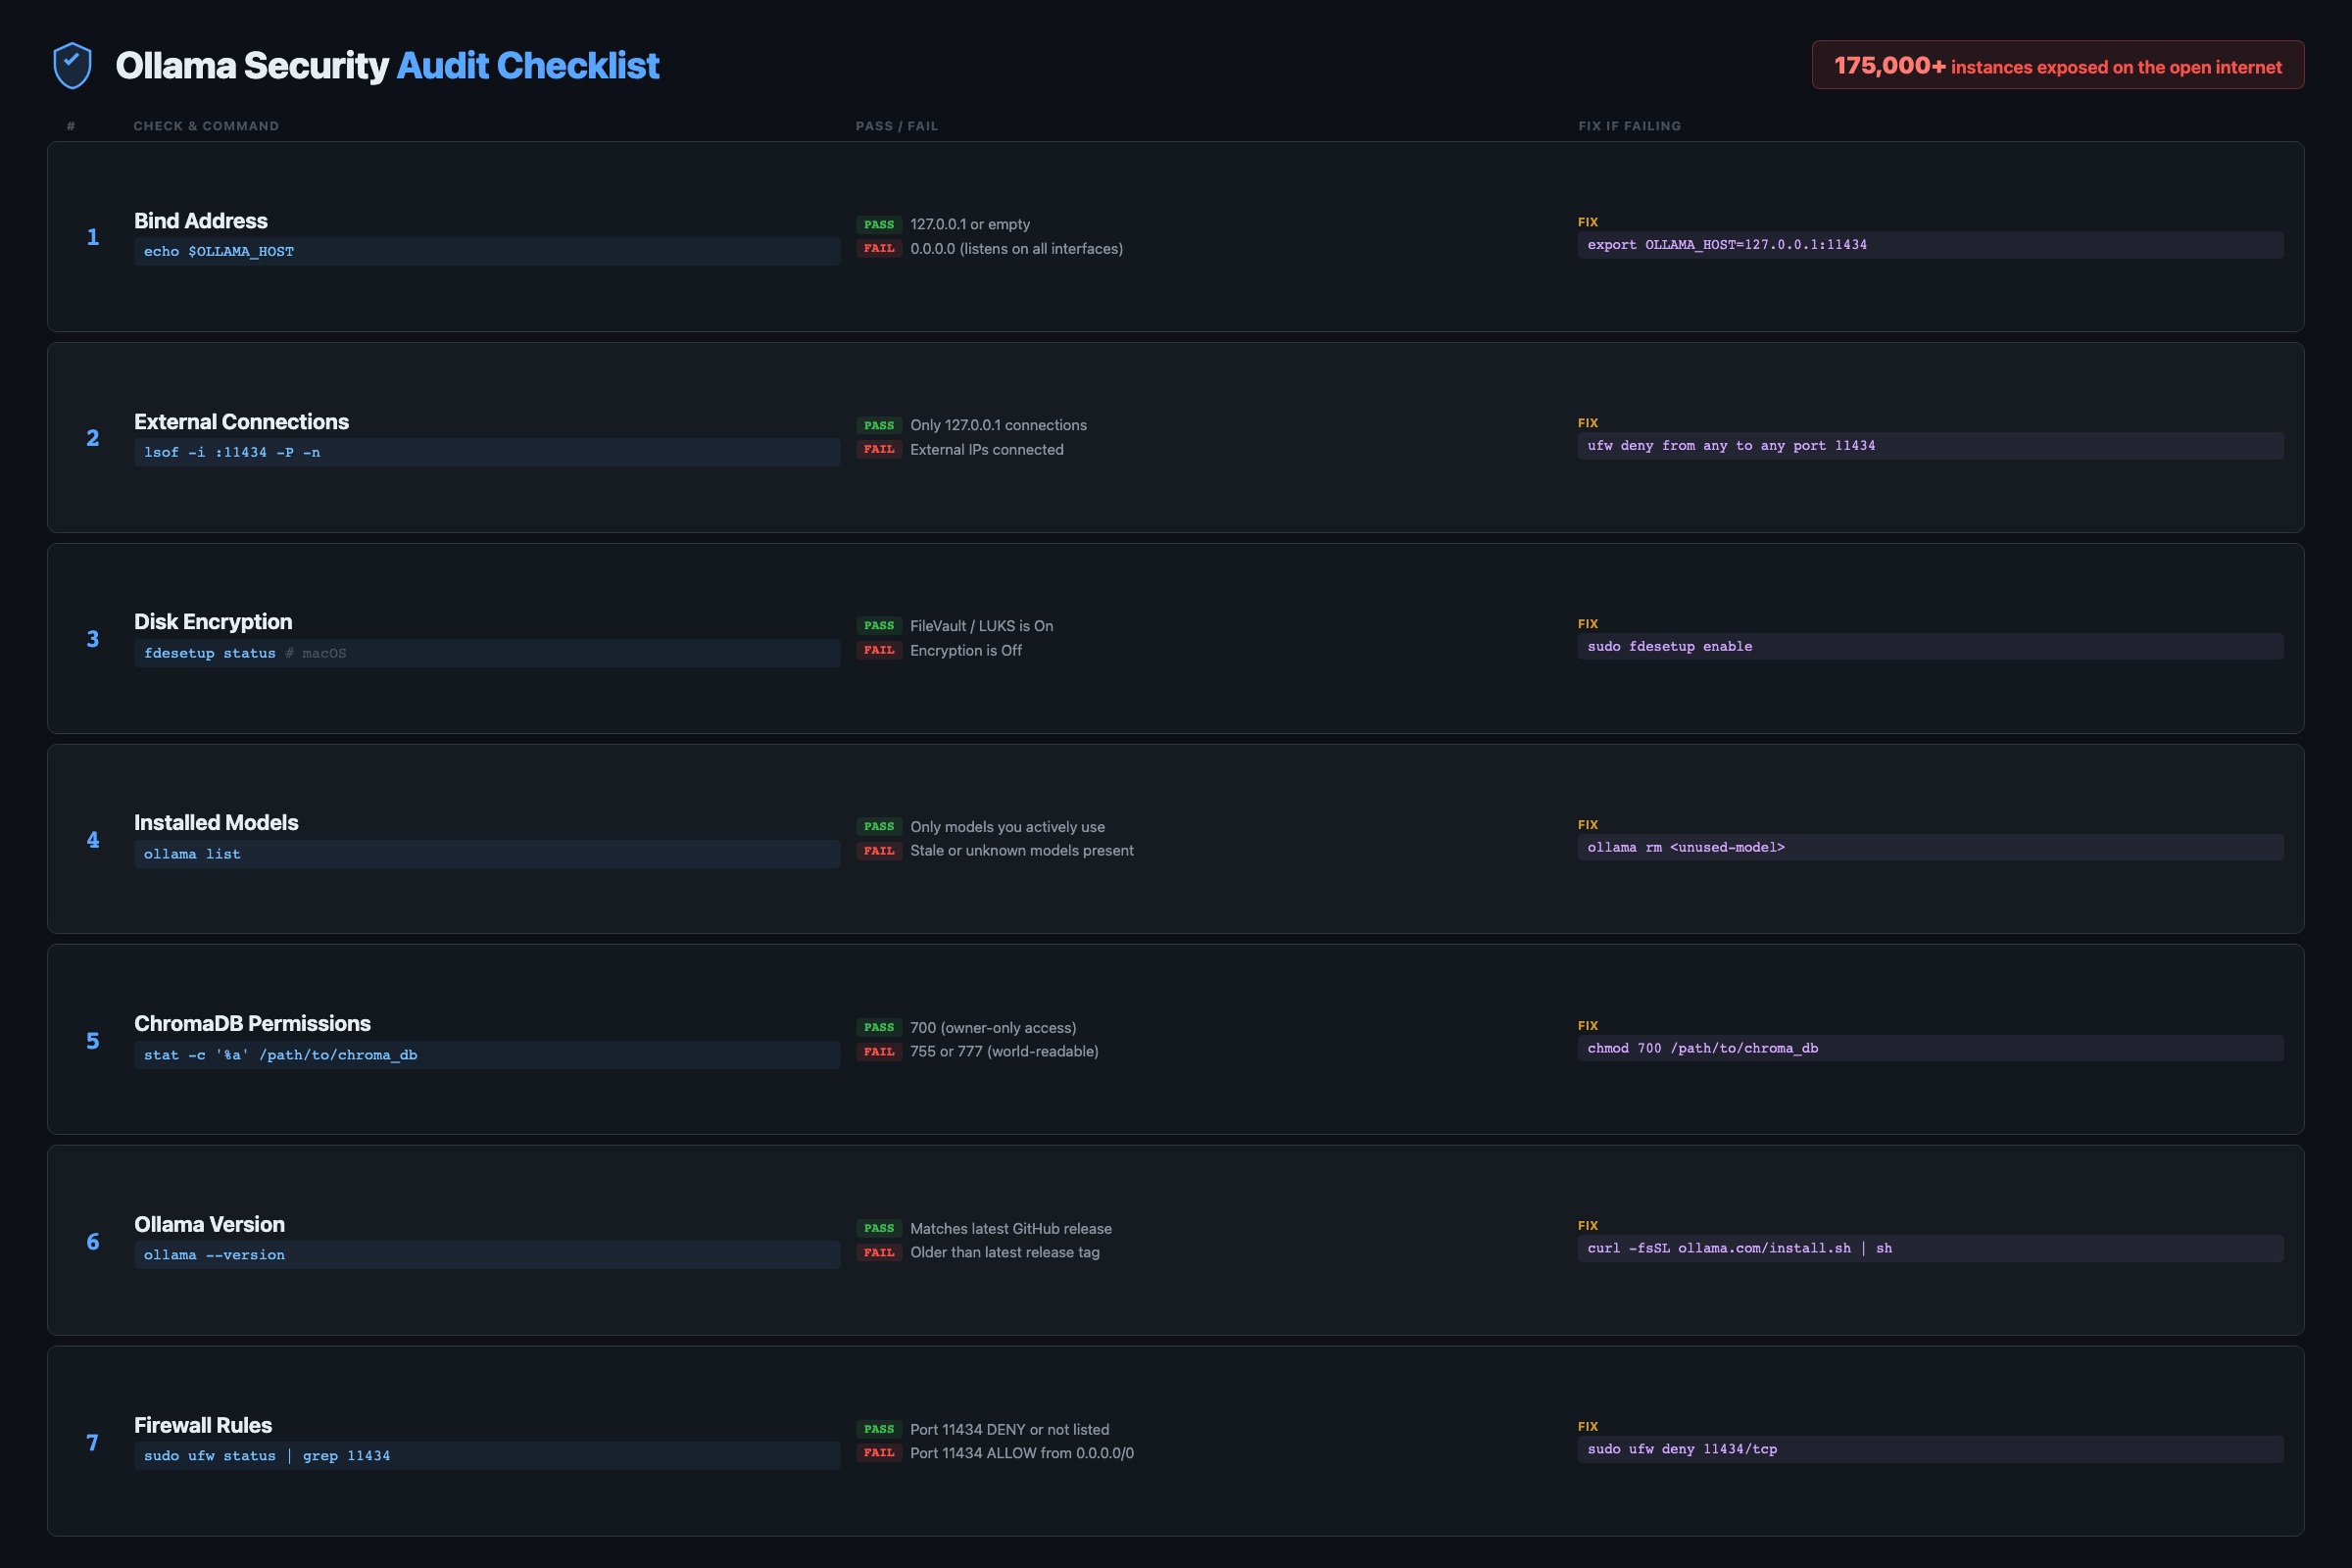
Task: Click the FAIL badge beside '755 or 777 (world-readable)'
Action: (879, 1052)
